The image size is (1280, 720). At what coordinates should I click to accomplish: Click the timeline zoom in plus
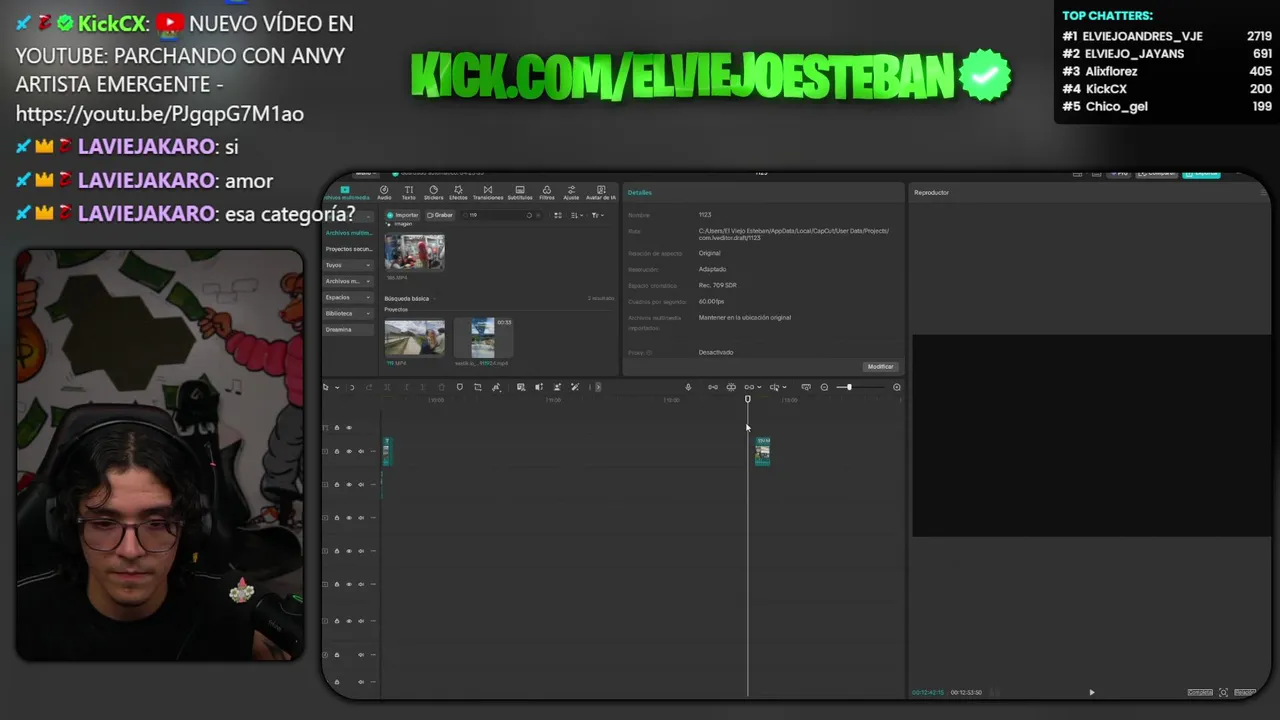point(897,387)
